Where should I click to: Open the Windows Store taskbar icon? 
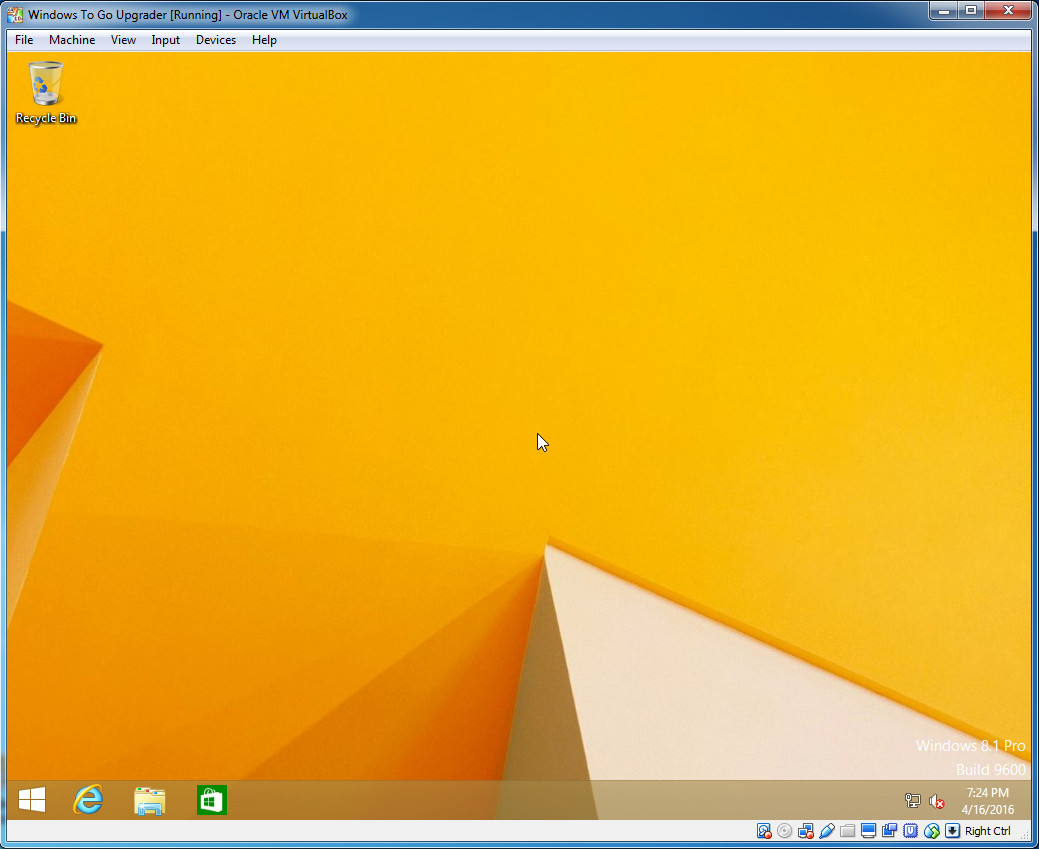[x=212, y=800]
